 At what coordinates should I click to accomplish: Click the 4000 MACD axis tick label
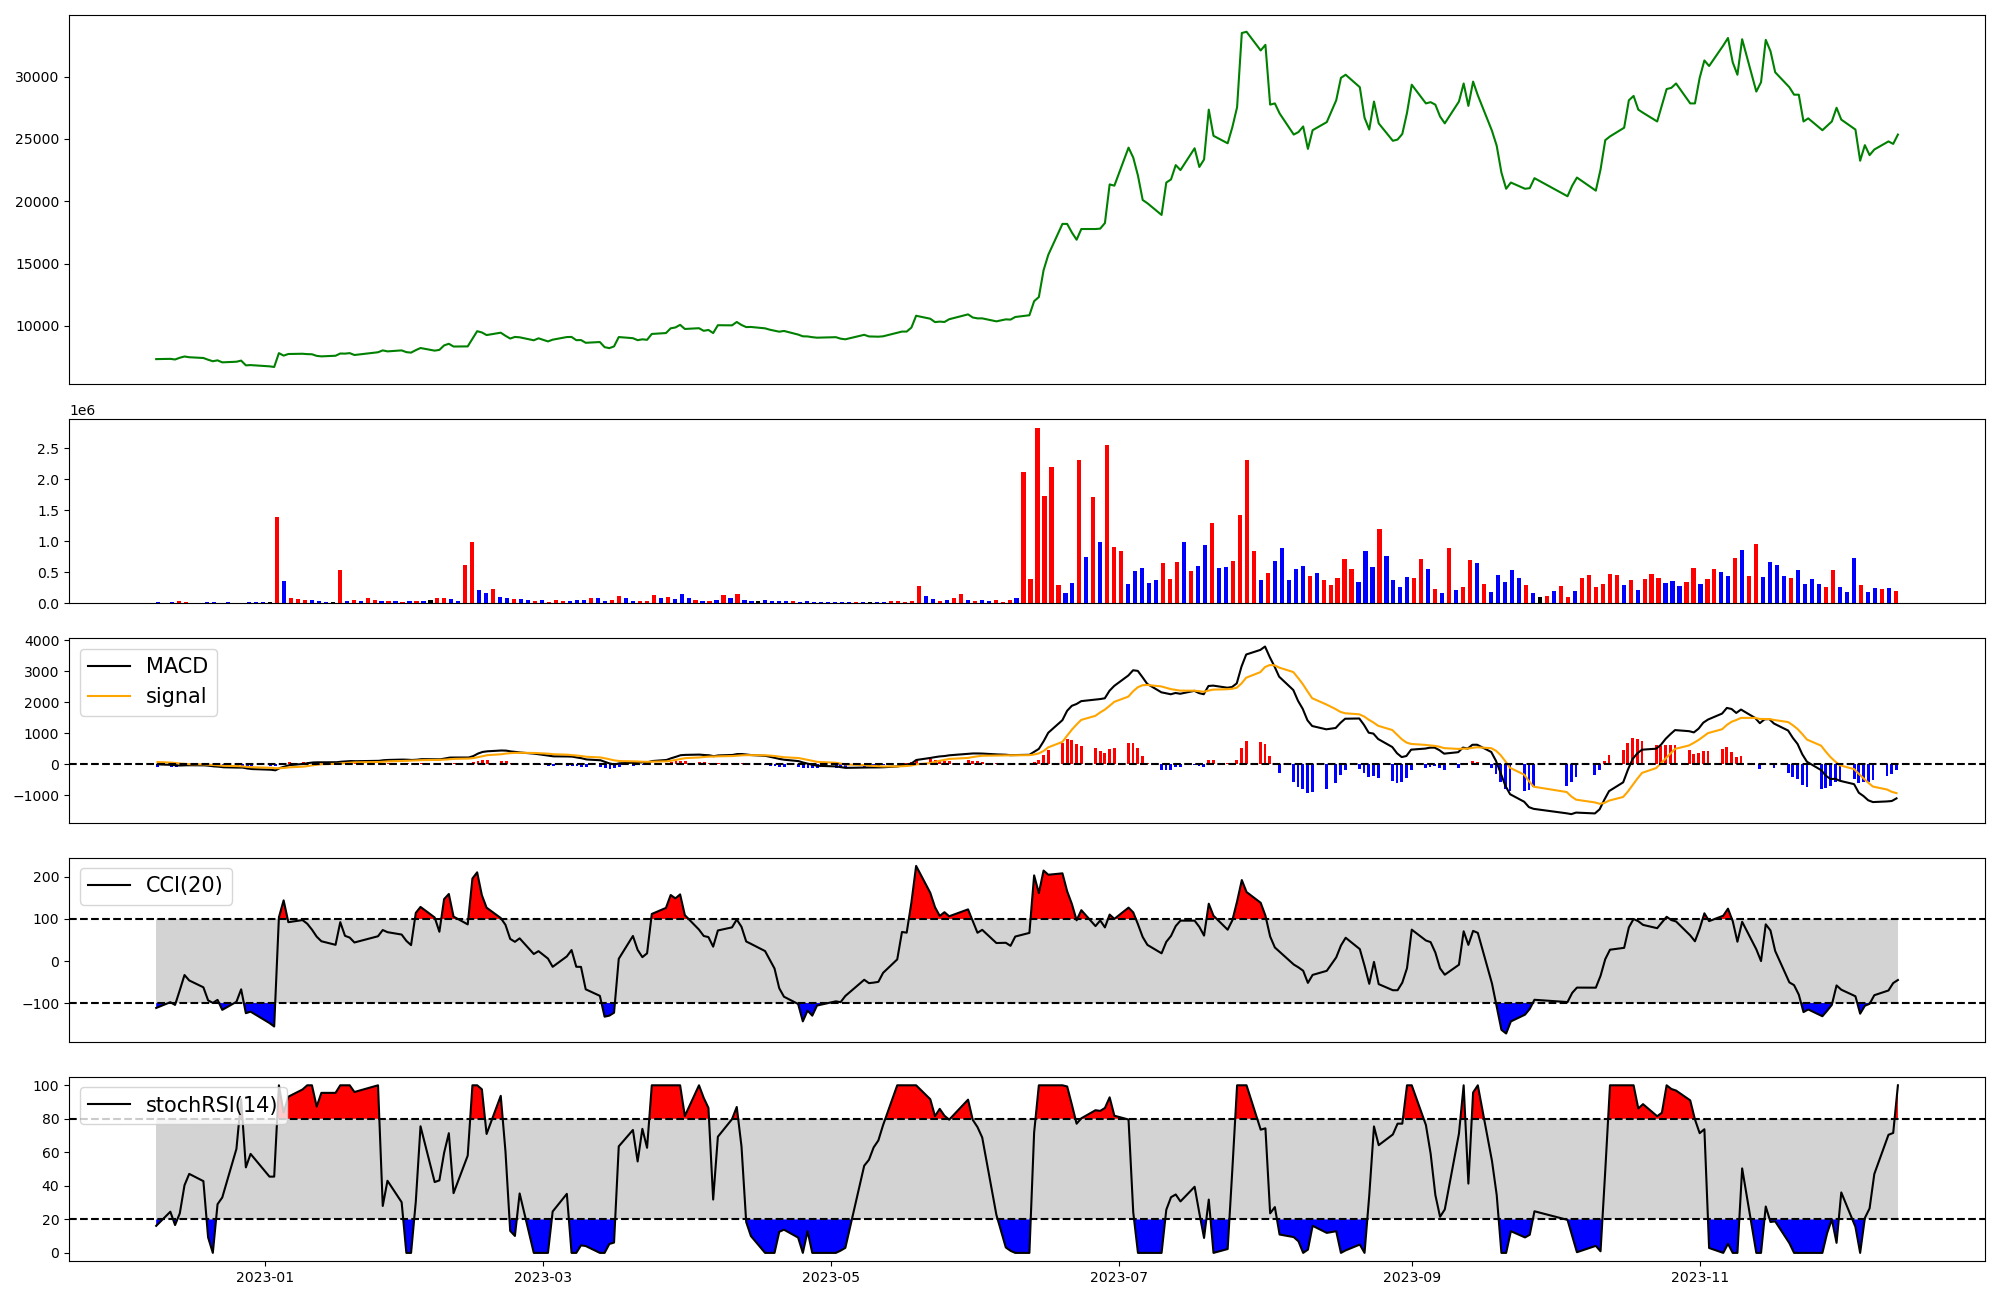pyautogui.click(x=44, y=641)
